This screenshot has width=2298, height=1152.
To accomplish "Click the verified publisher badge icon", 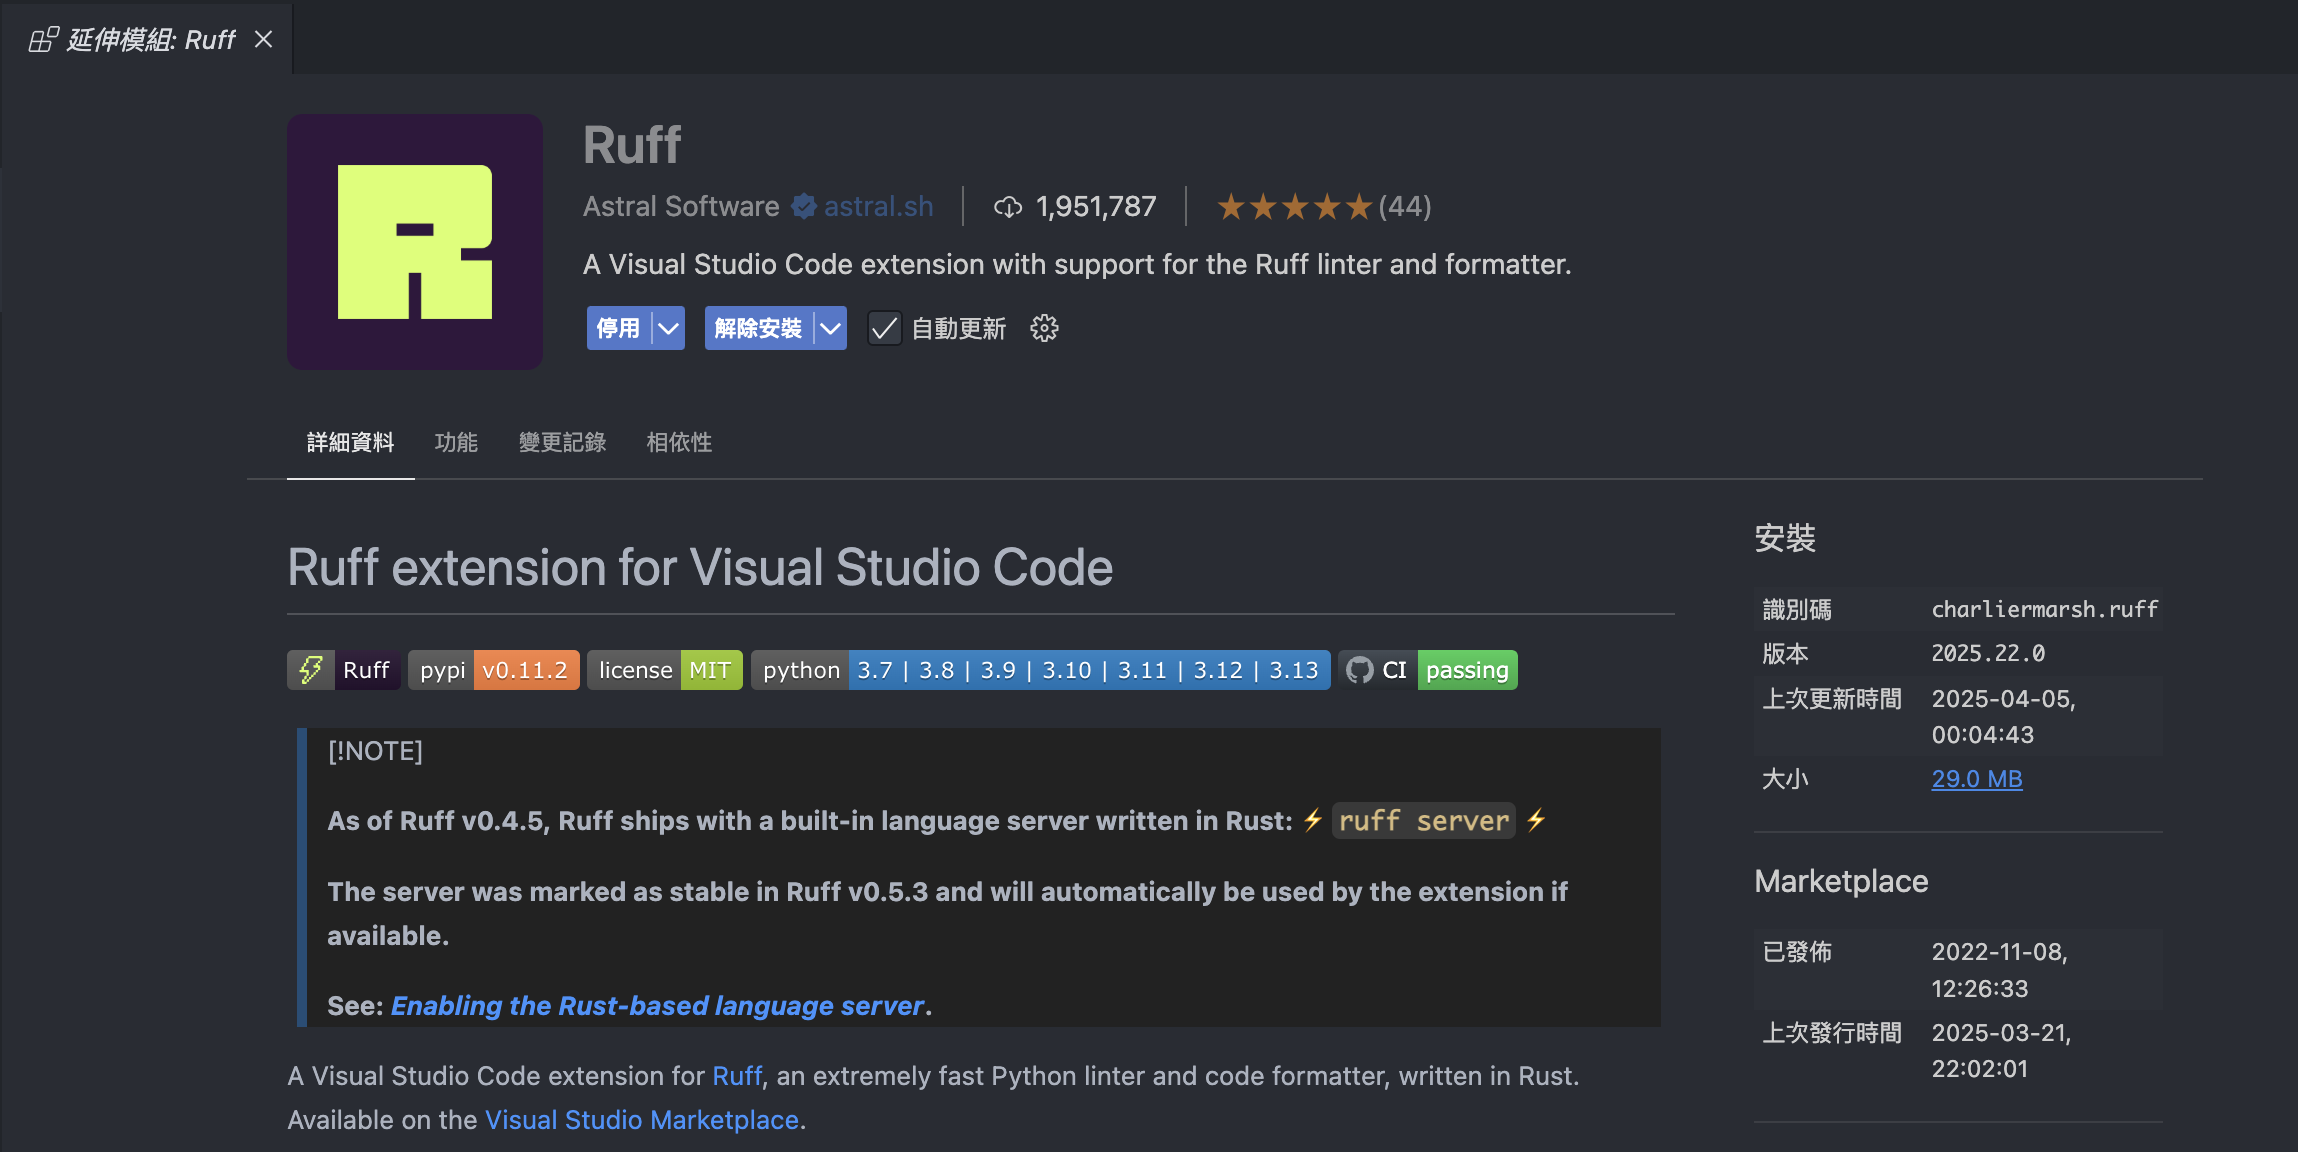I will pyautogui.click(x=803, y=206).
